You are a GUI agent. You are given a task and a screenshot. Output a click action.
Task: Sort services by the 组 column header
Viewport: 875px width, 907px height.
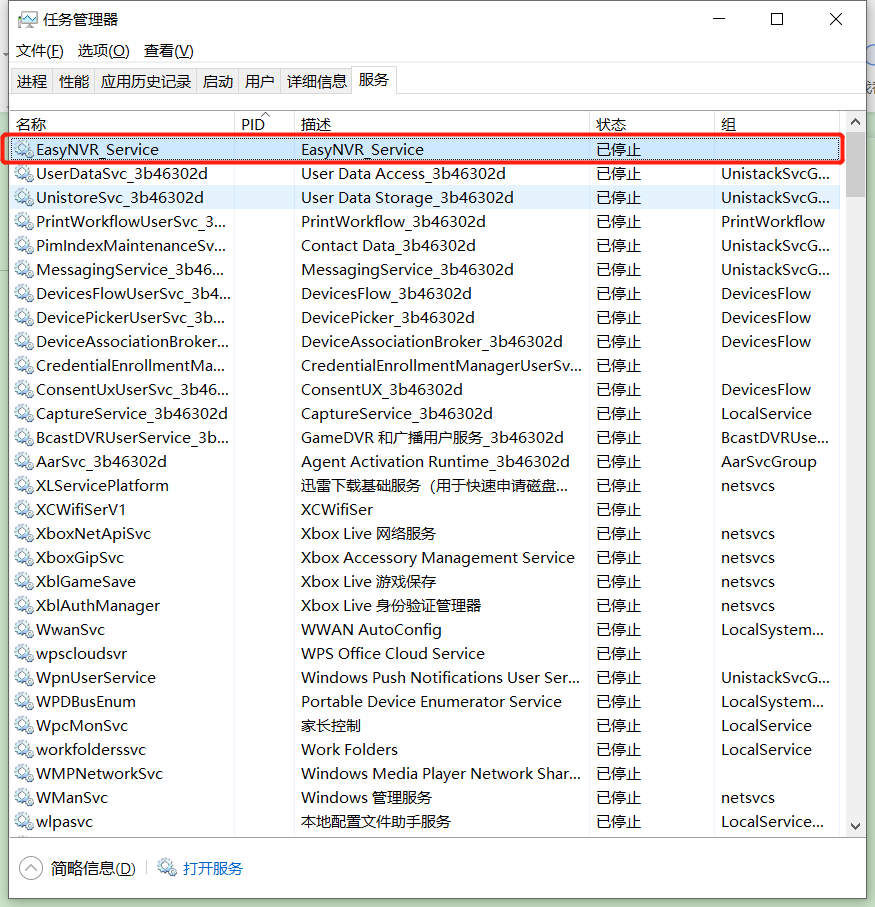[777, 124]
